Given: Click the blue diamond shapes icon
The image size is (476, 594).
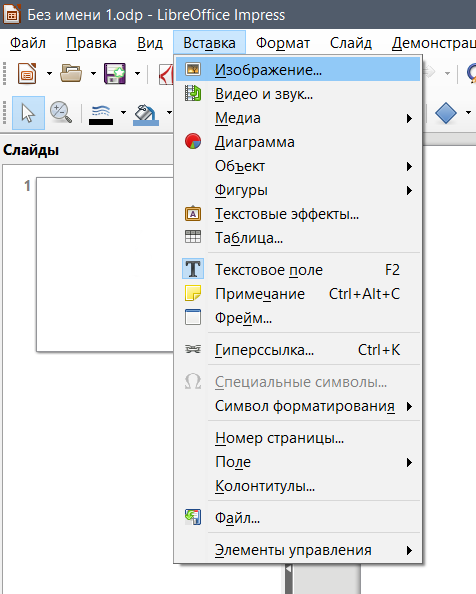Looking at the screenshot, I should tap(446, 113).
